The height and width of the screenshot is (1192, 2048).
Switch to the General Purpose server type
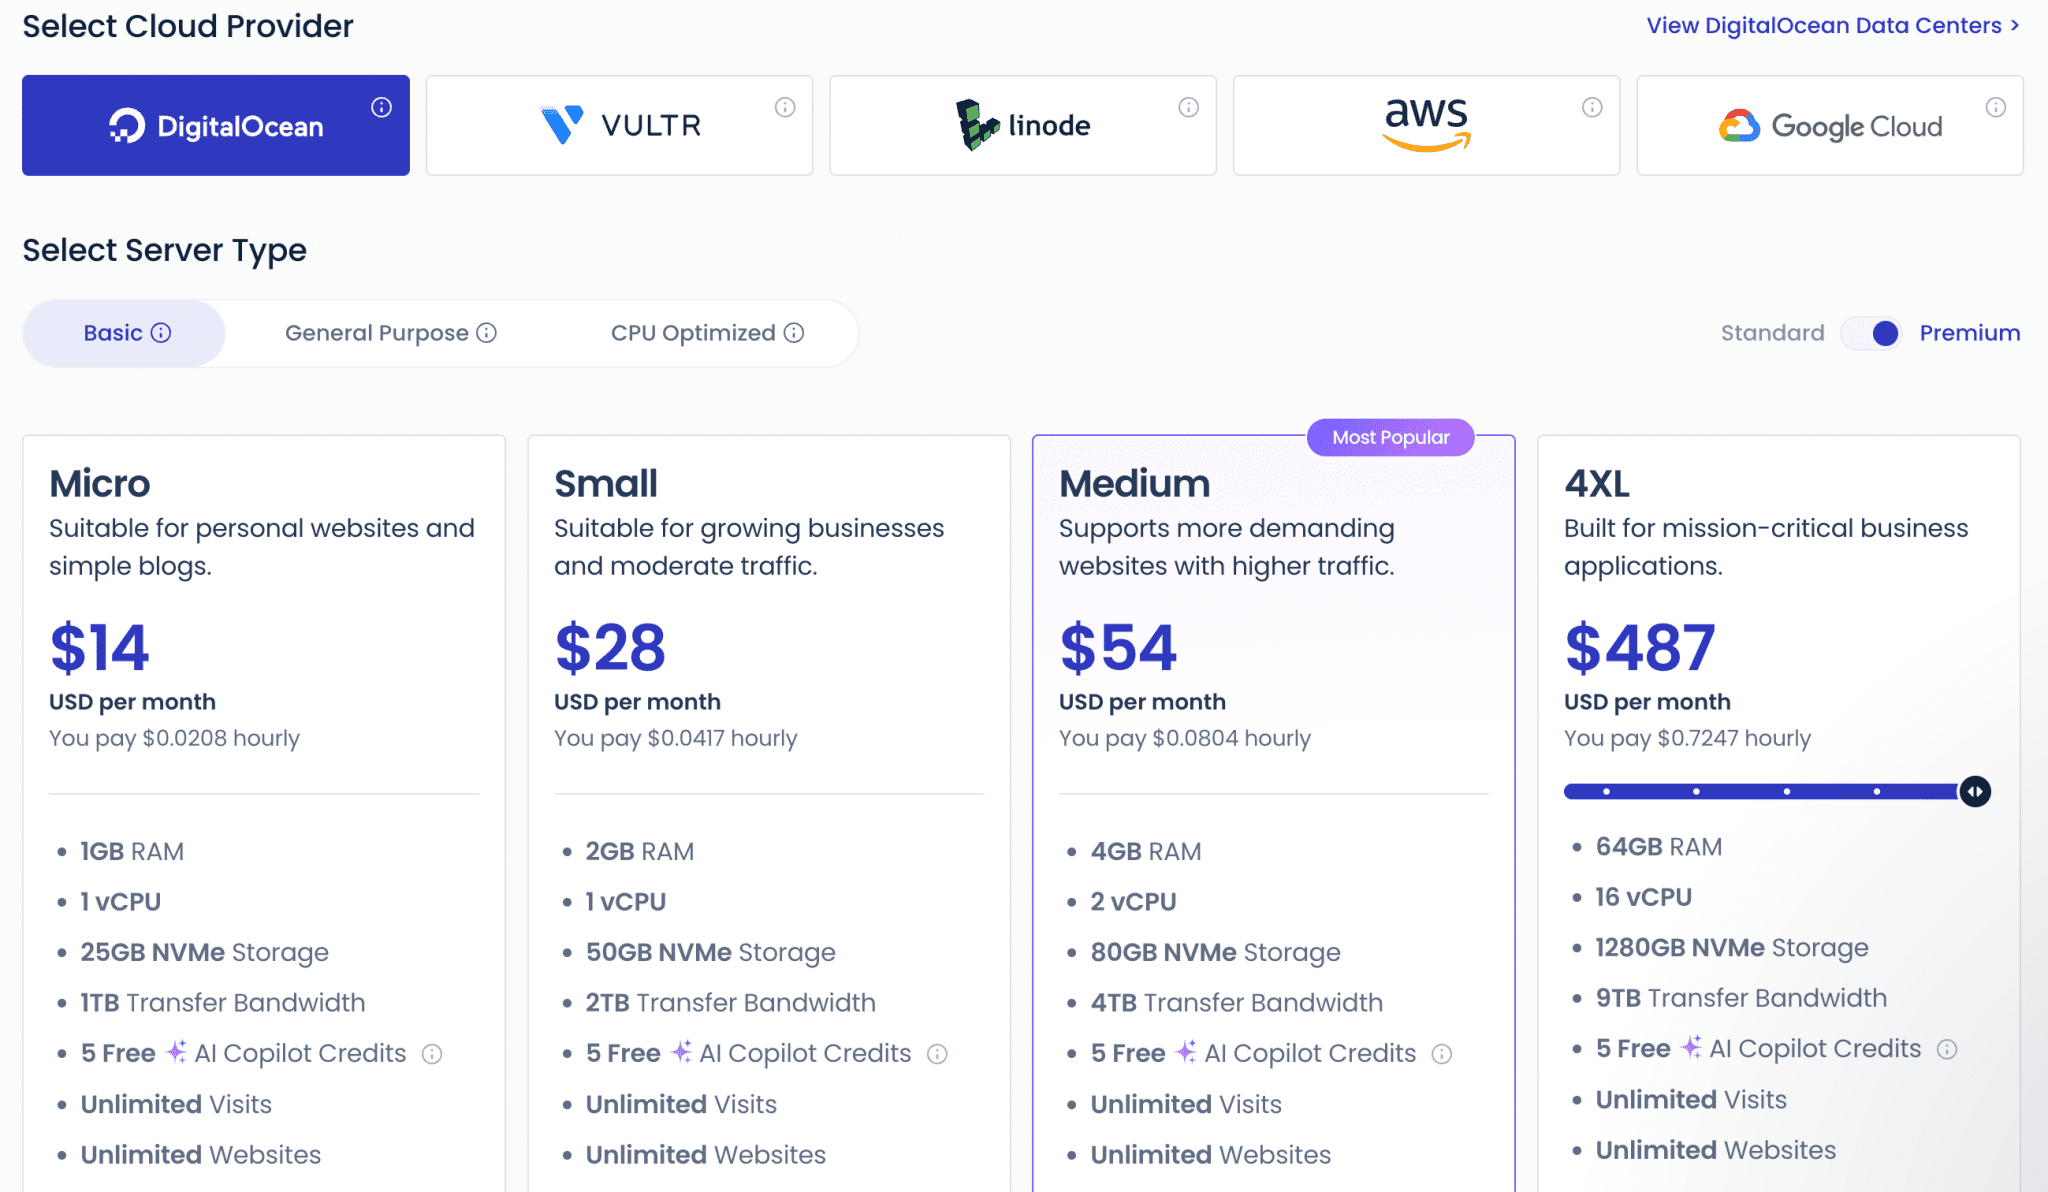tap(377, 333)
